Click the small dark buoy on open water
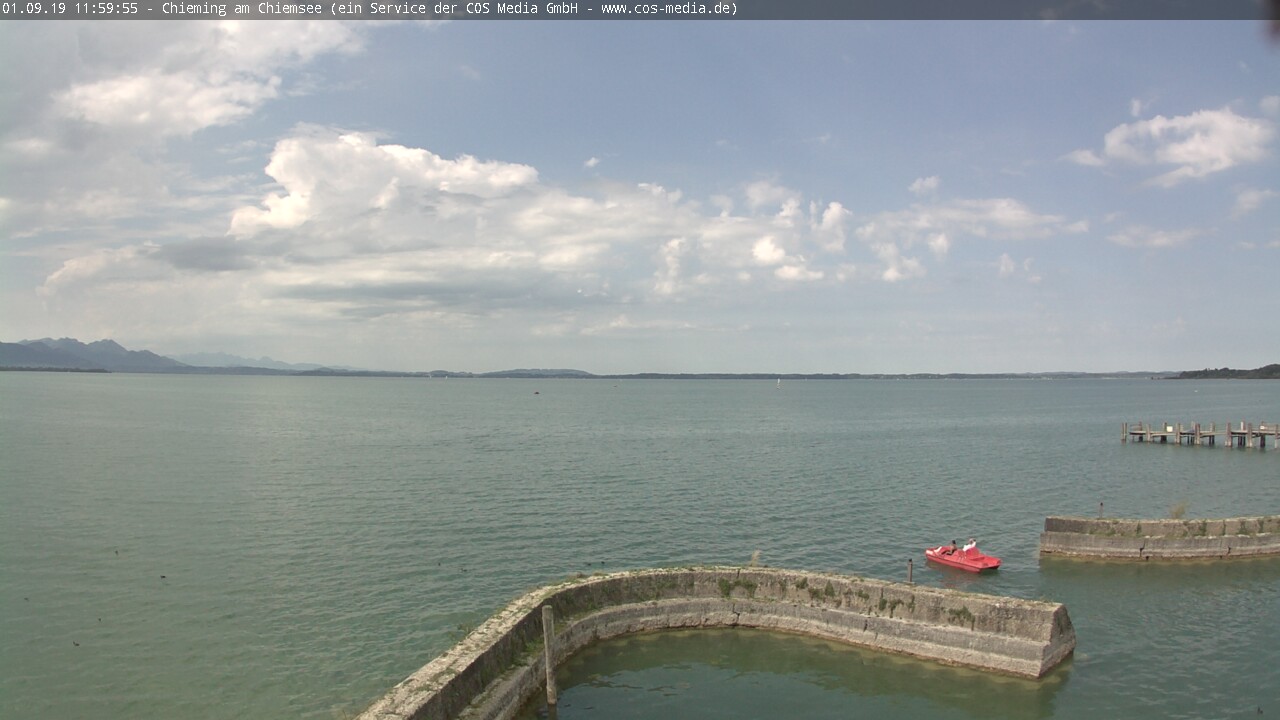Image resolution: width=1280 pixels, height=720 pixels. [536, 393]
